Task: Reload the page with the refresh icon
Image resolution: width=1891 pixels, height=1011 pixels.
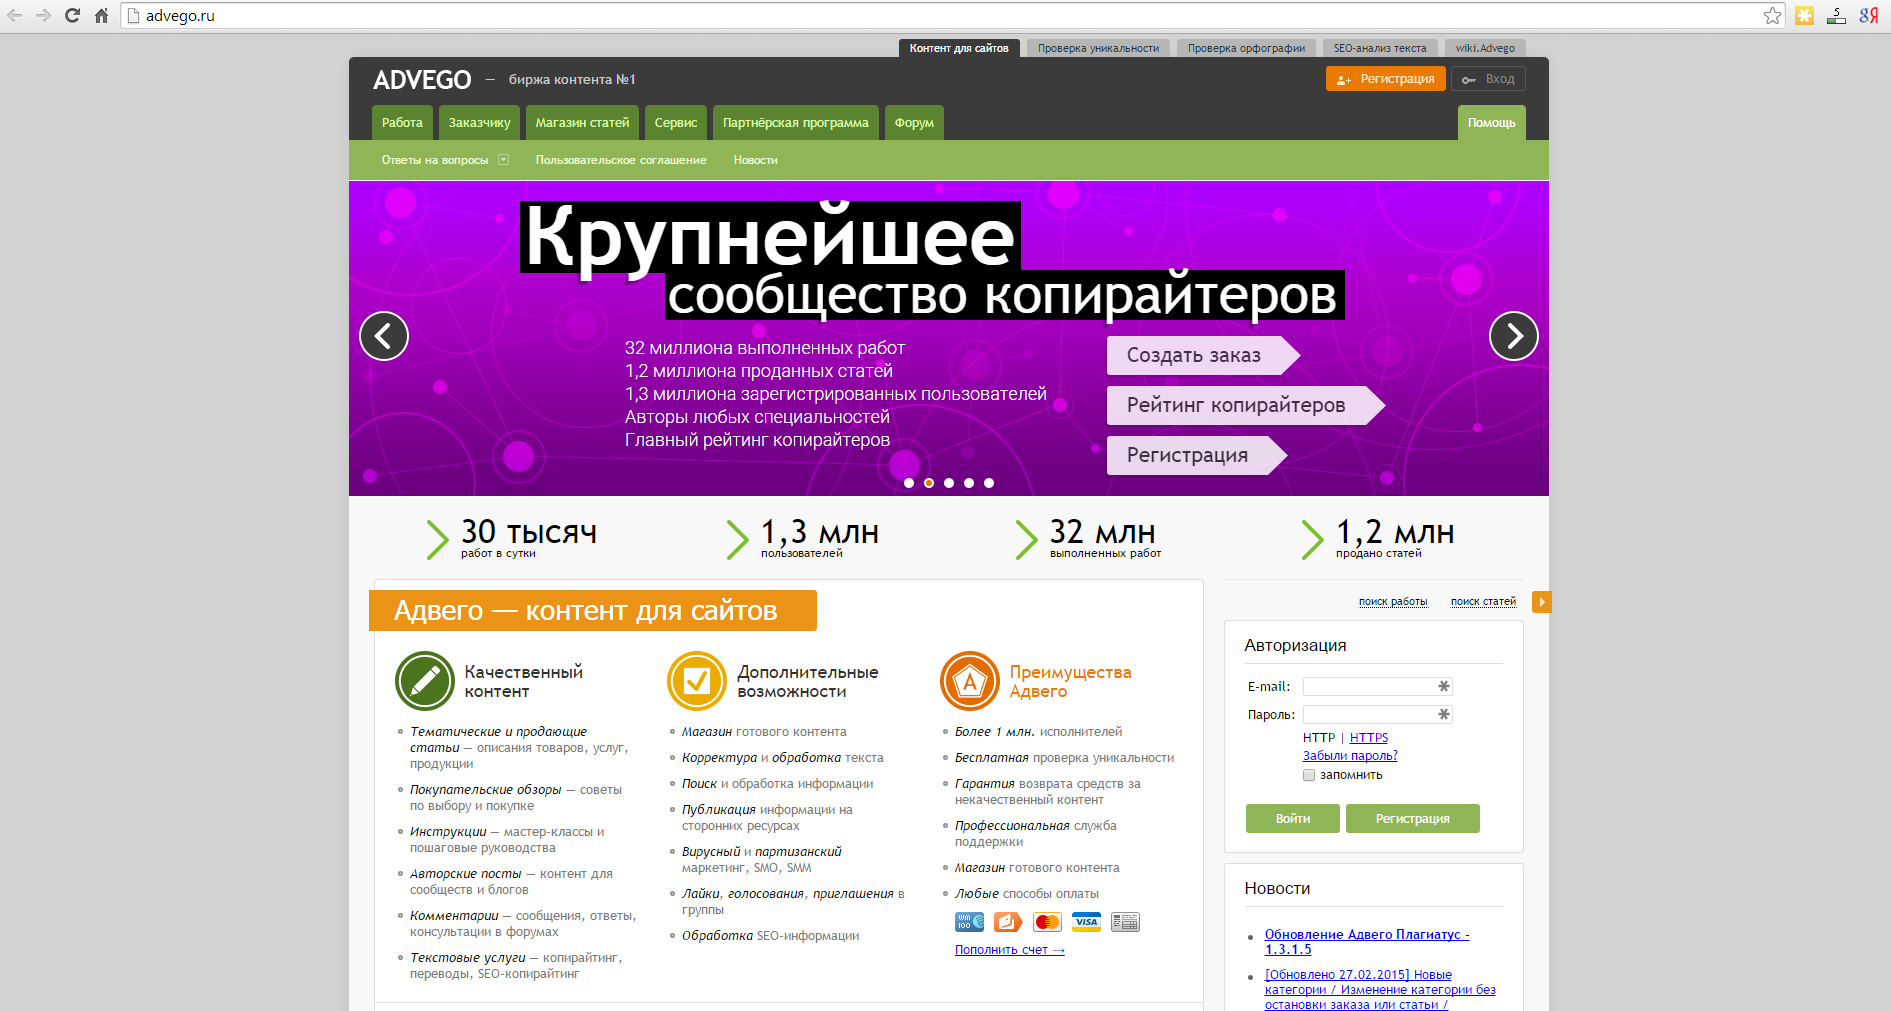Action: 72,15
